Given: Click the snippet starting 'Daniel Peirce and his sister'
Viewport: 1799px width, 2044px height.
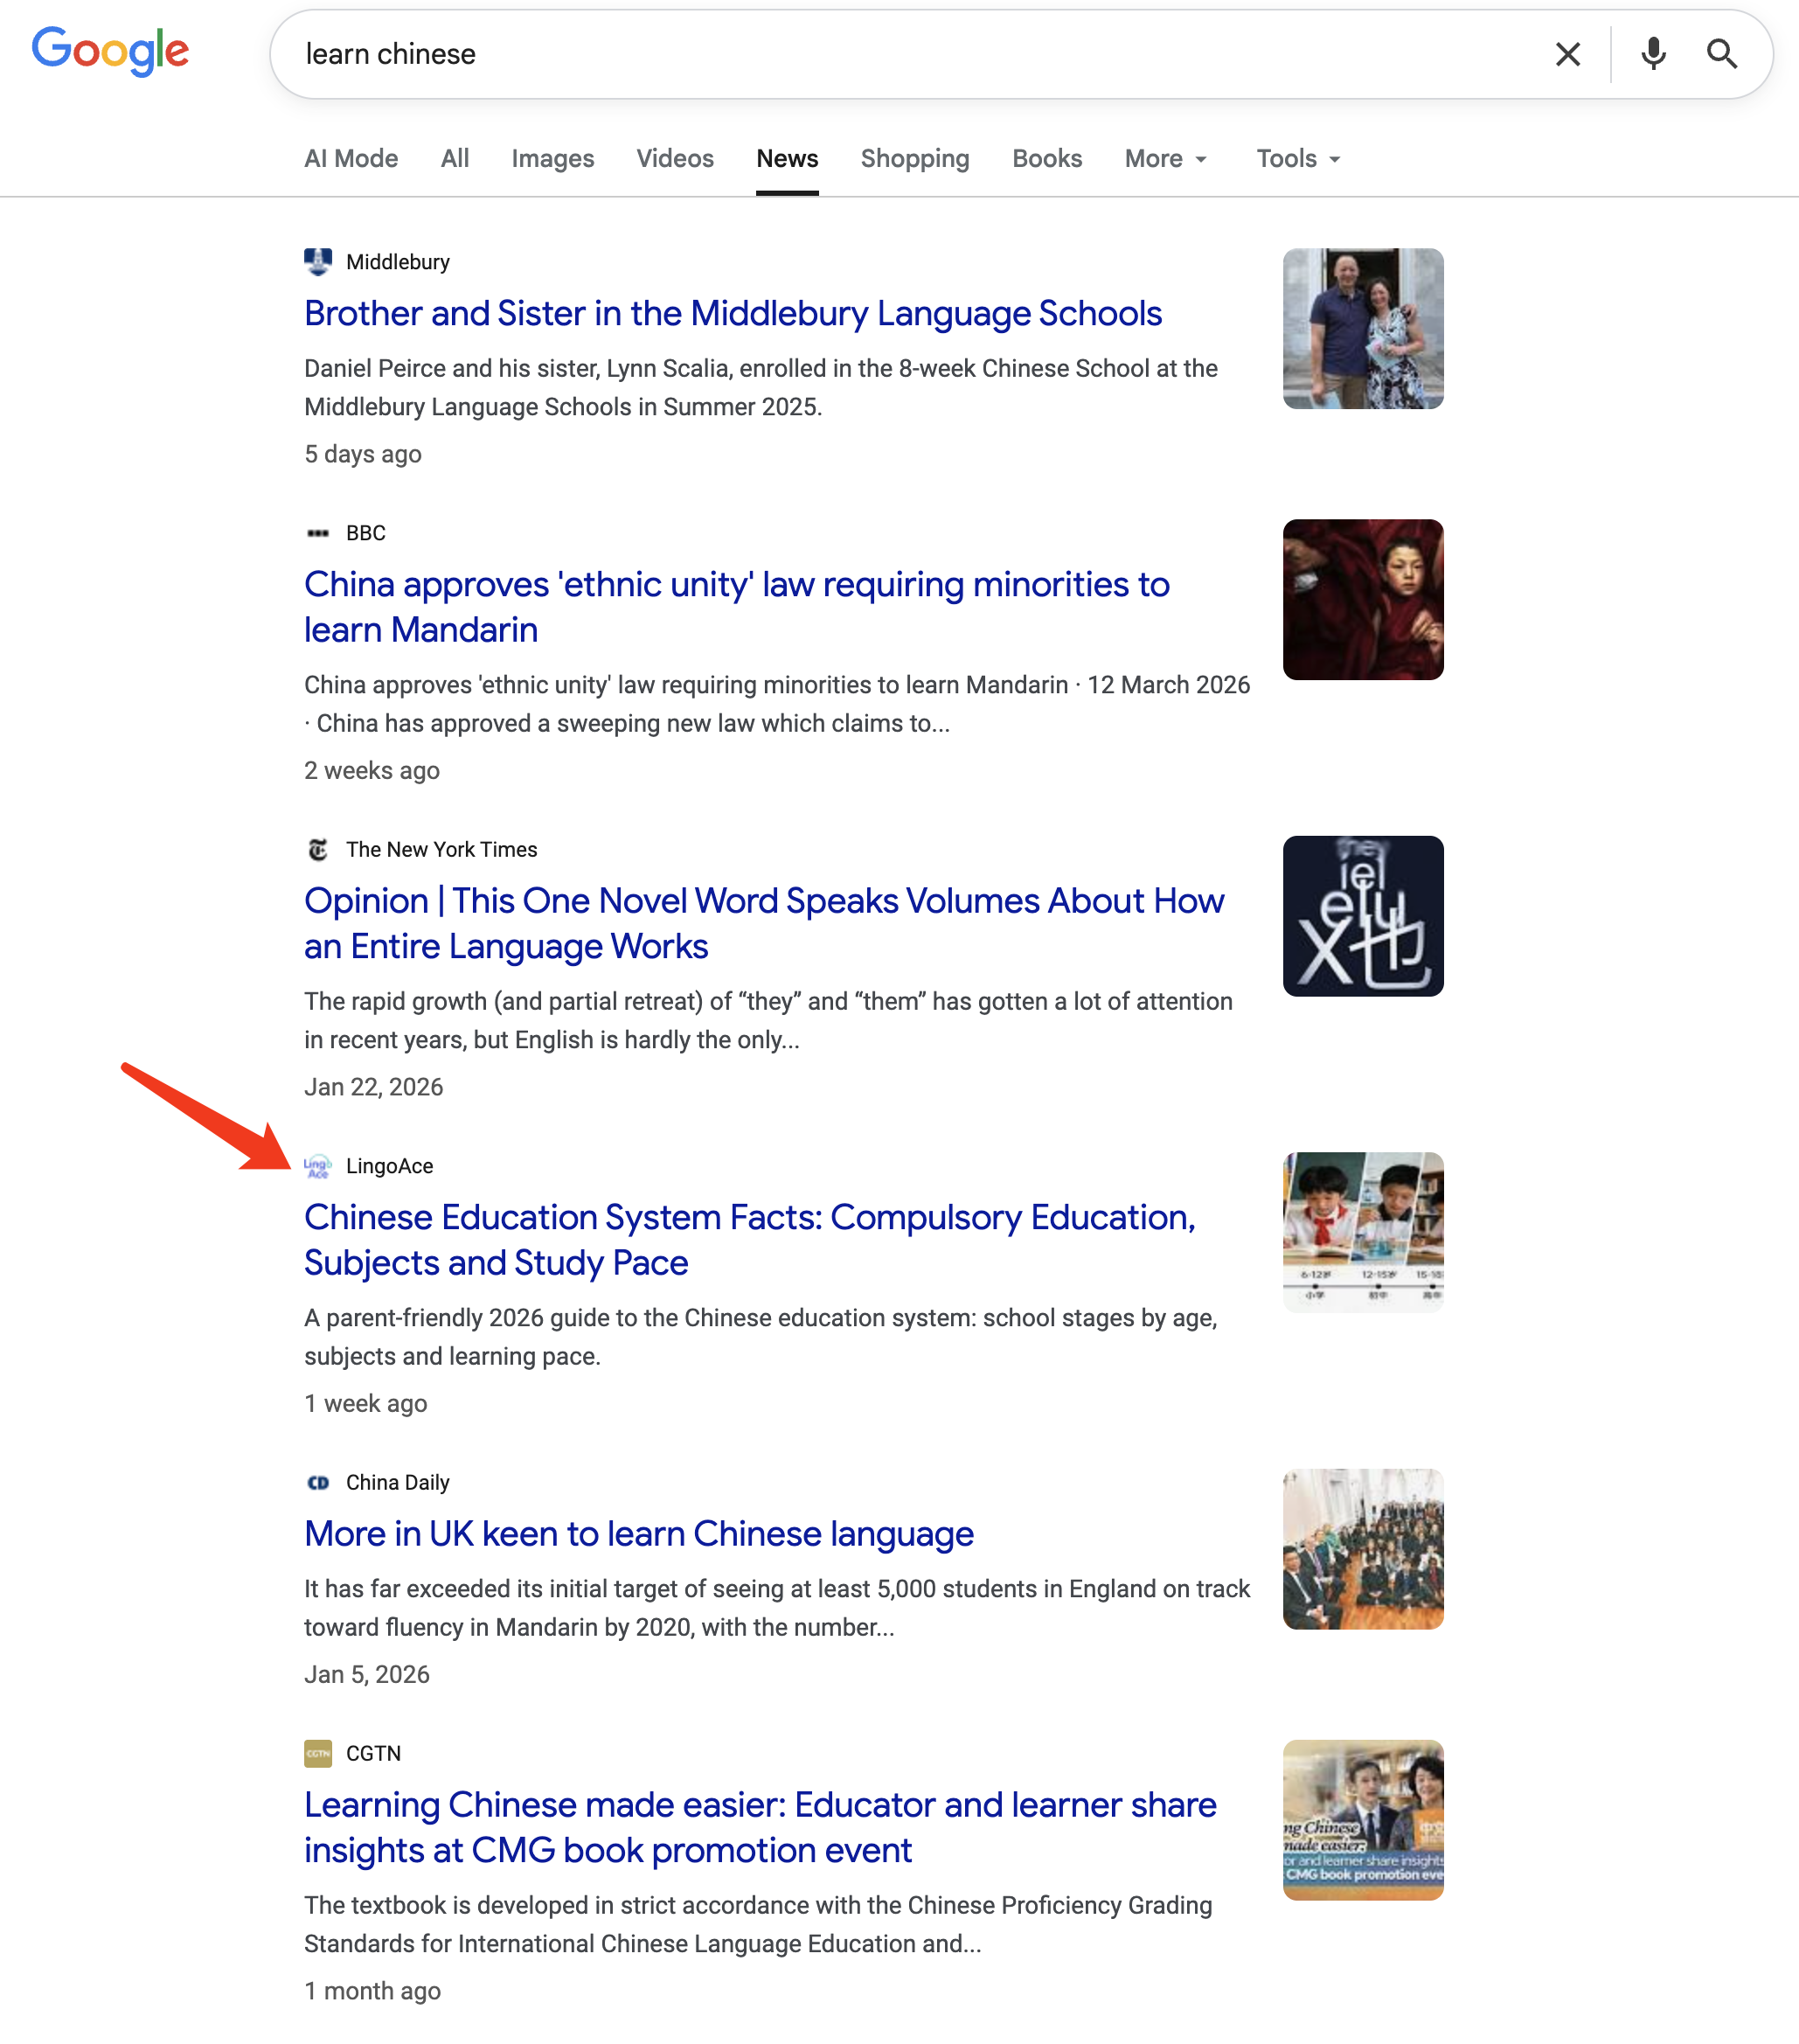Looking at the screenshot, I should 761,388.
